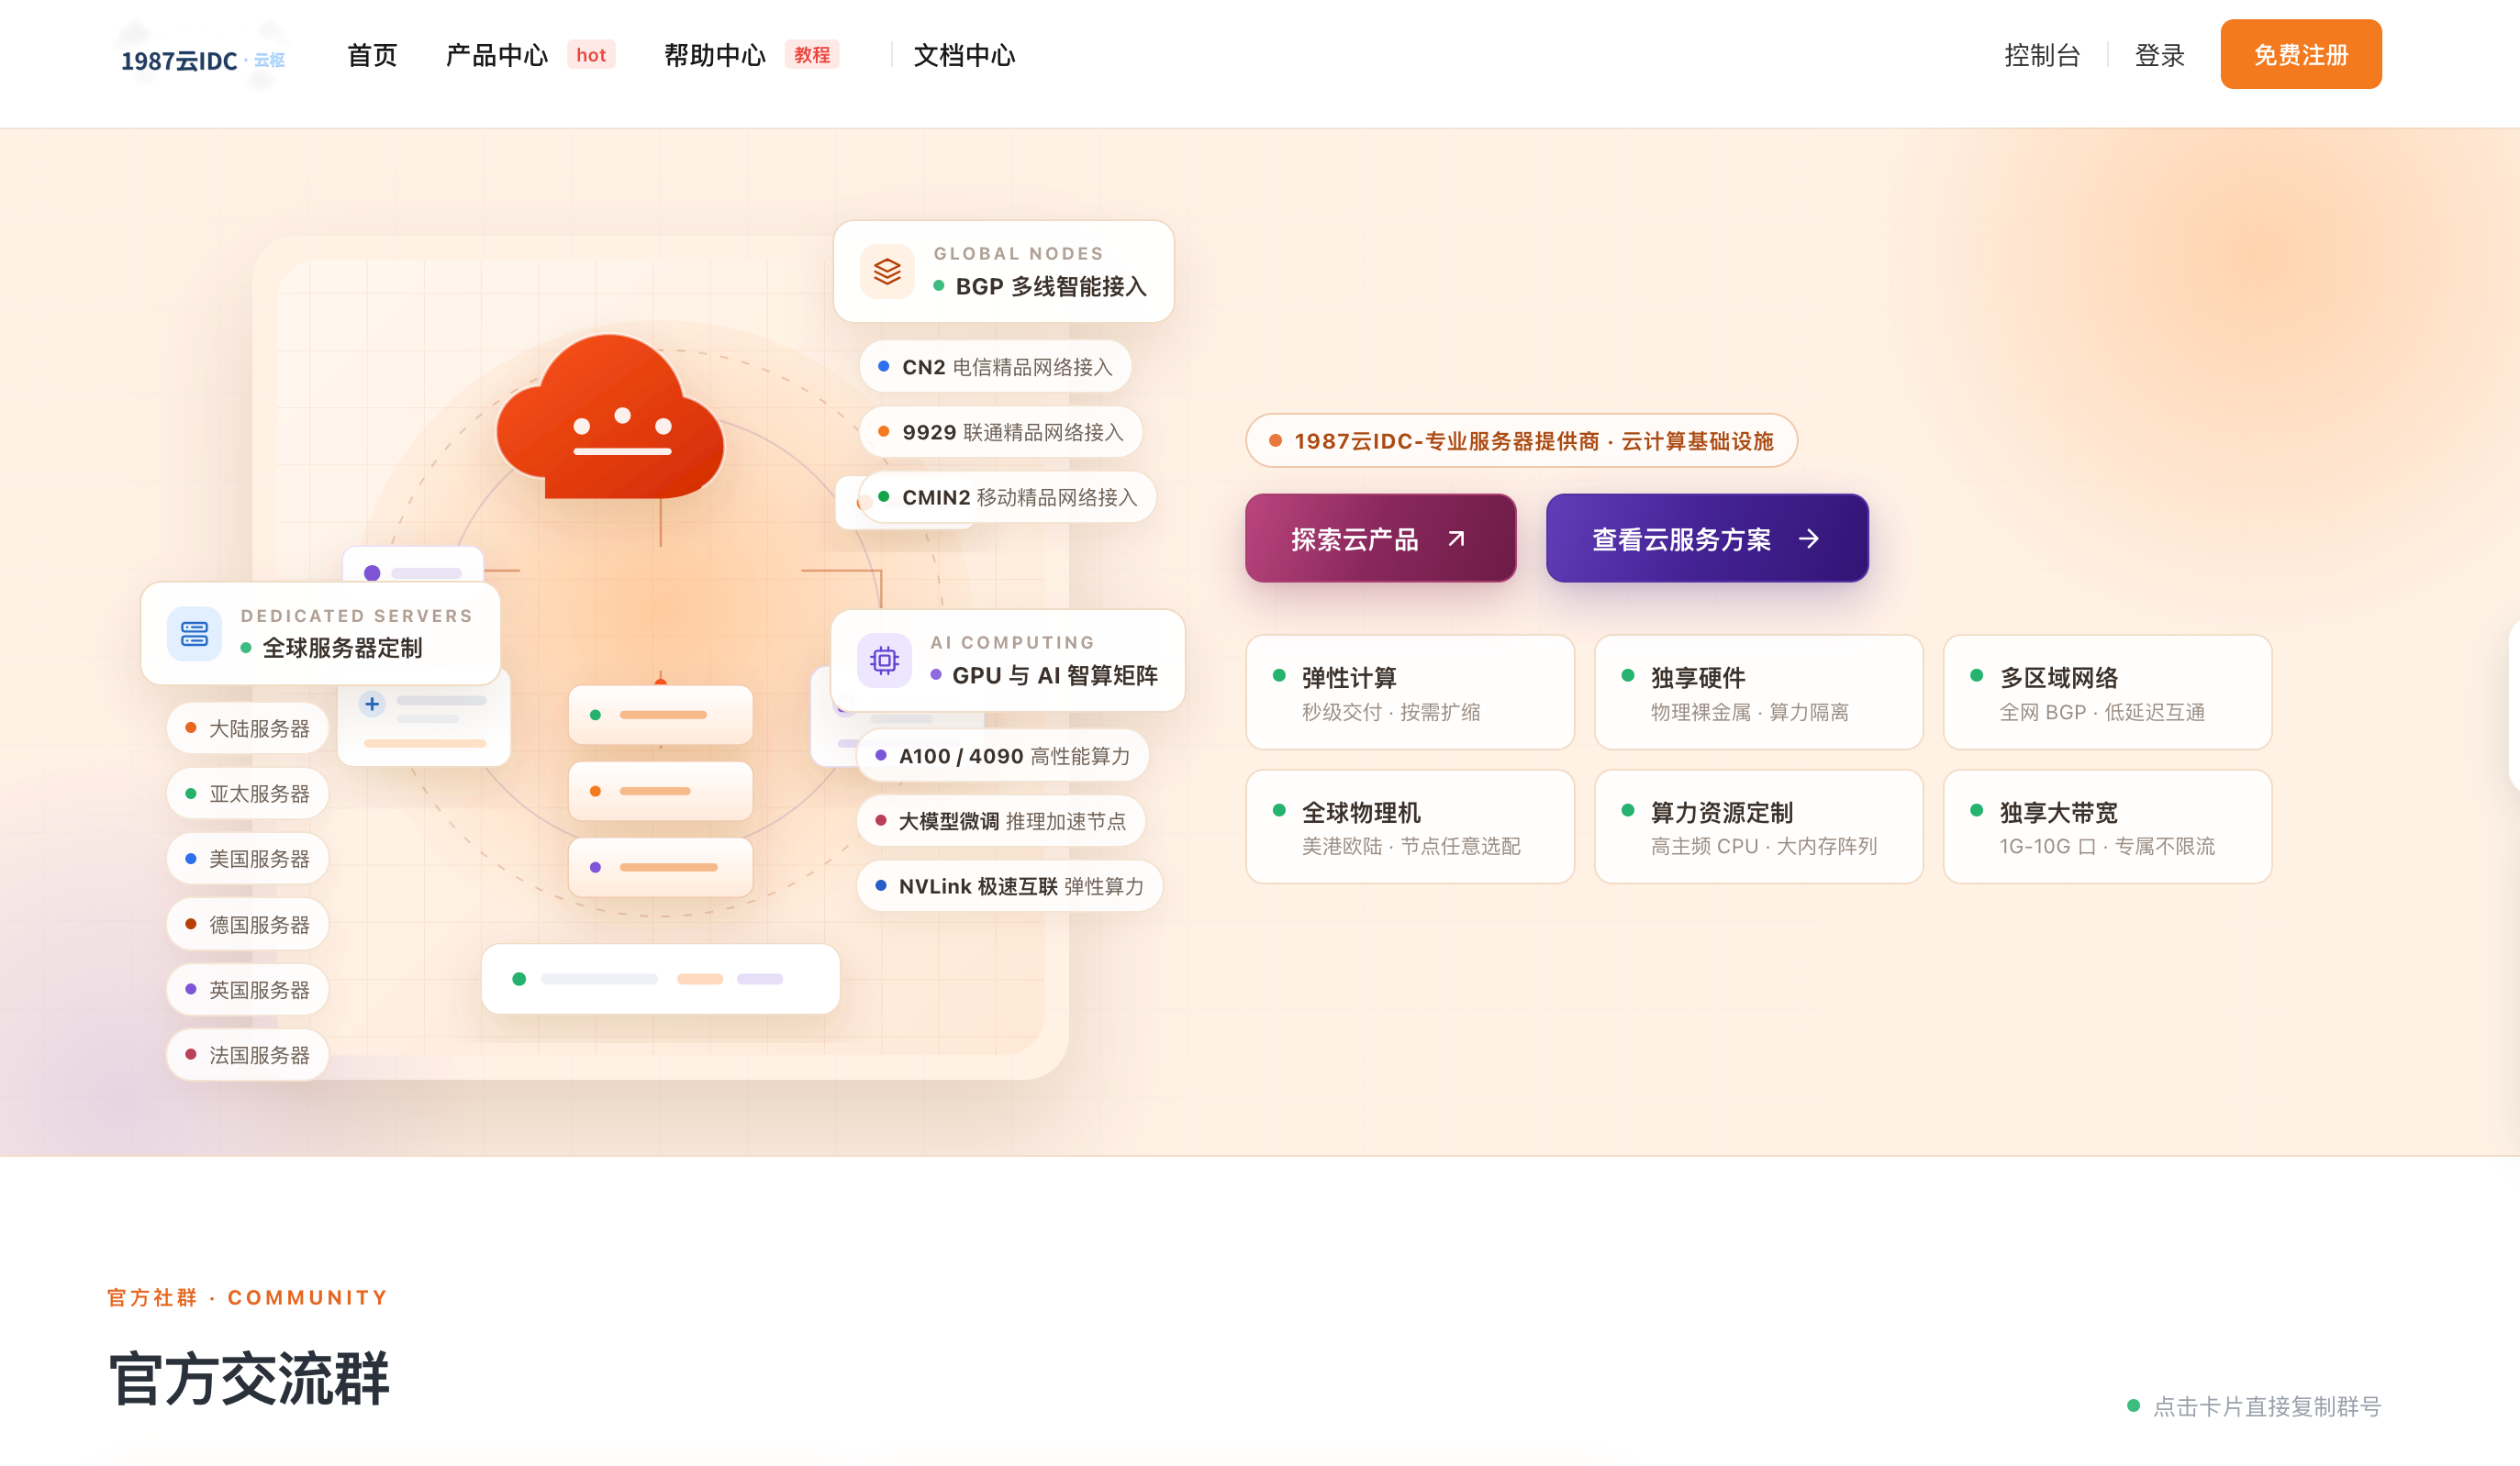Select 大模型微调 推理加速节点 pill
The width and height of the screenshot is (2520, 1466).
click(1000, 820)
